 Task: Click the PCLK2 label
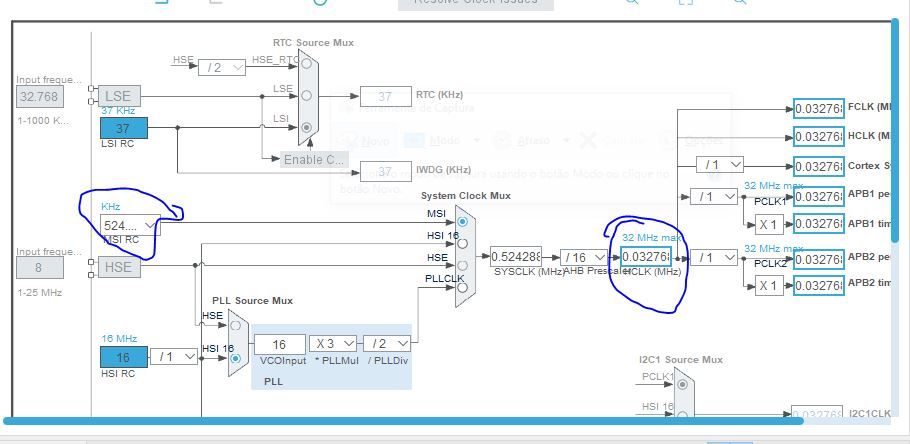tap(770, 265)
